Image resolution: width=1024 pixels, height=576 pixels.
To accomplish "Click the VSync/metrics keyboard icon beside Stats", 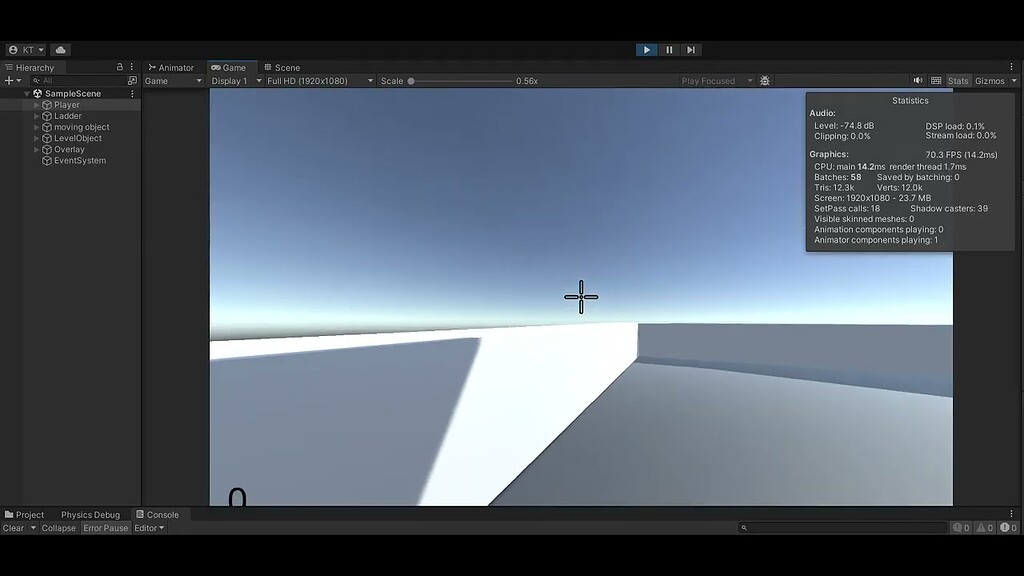I will 935,80.
